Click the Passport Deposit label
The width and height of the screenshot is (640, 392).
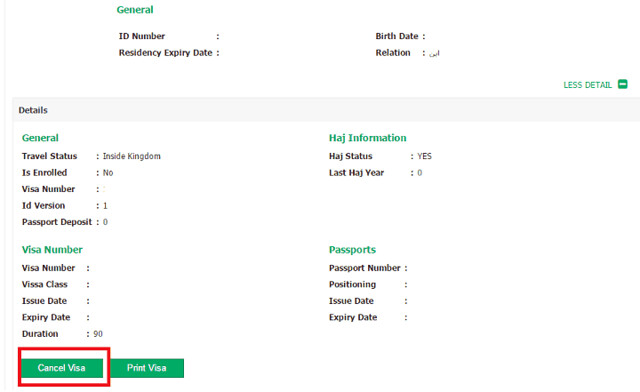(57, 222)
